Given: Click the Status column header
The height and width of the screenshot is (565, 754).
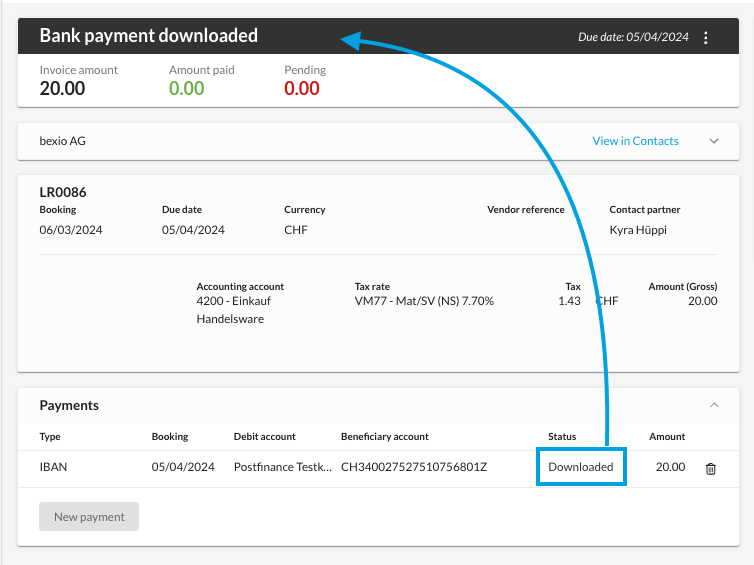Looking at the screenshot, I should [x=562, y=437].
